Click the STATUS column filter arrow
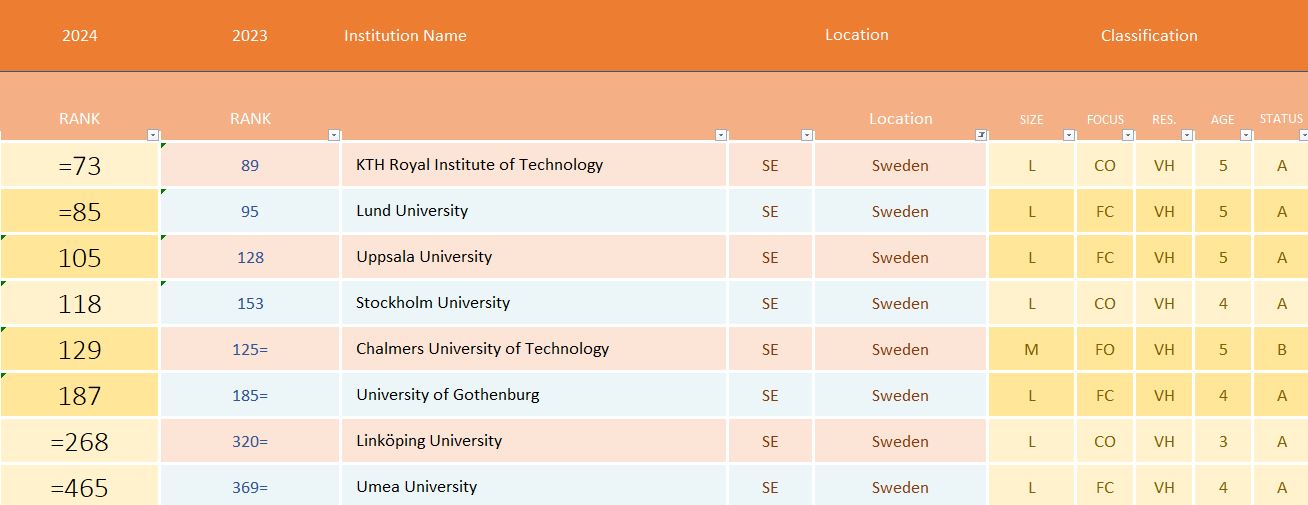This screenshot has height=505, width=1308. 1302,135
